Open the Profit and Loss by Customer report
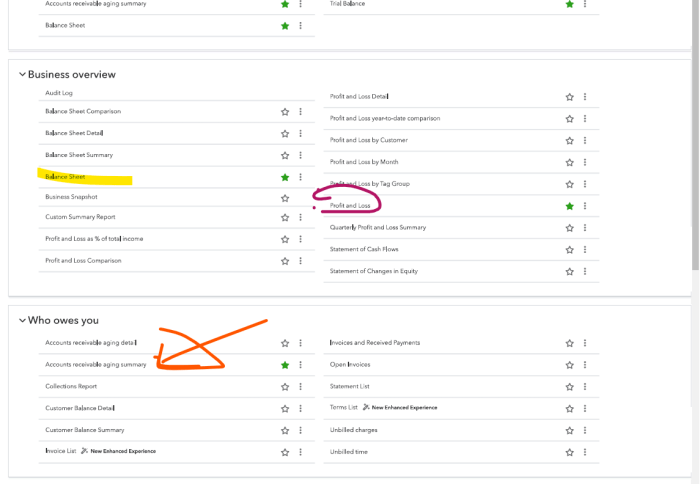Viewport: 700px width, 484px height. 368,140
